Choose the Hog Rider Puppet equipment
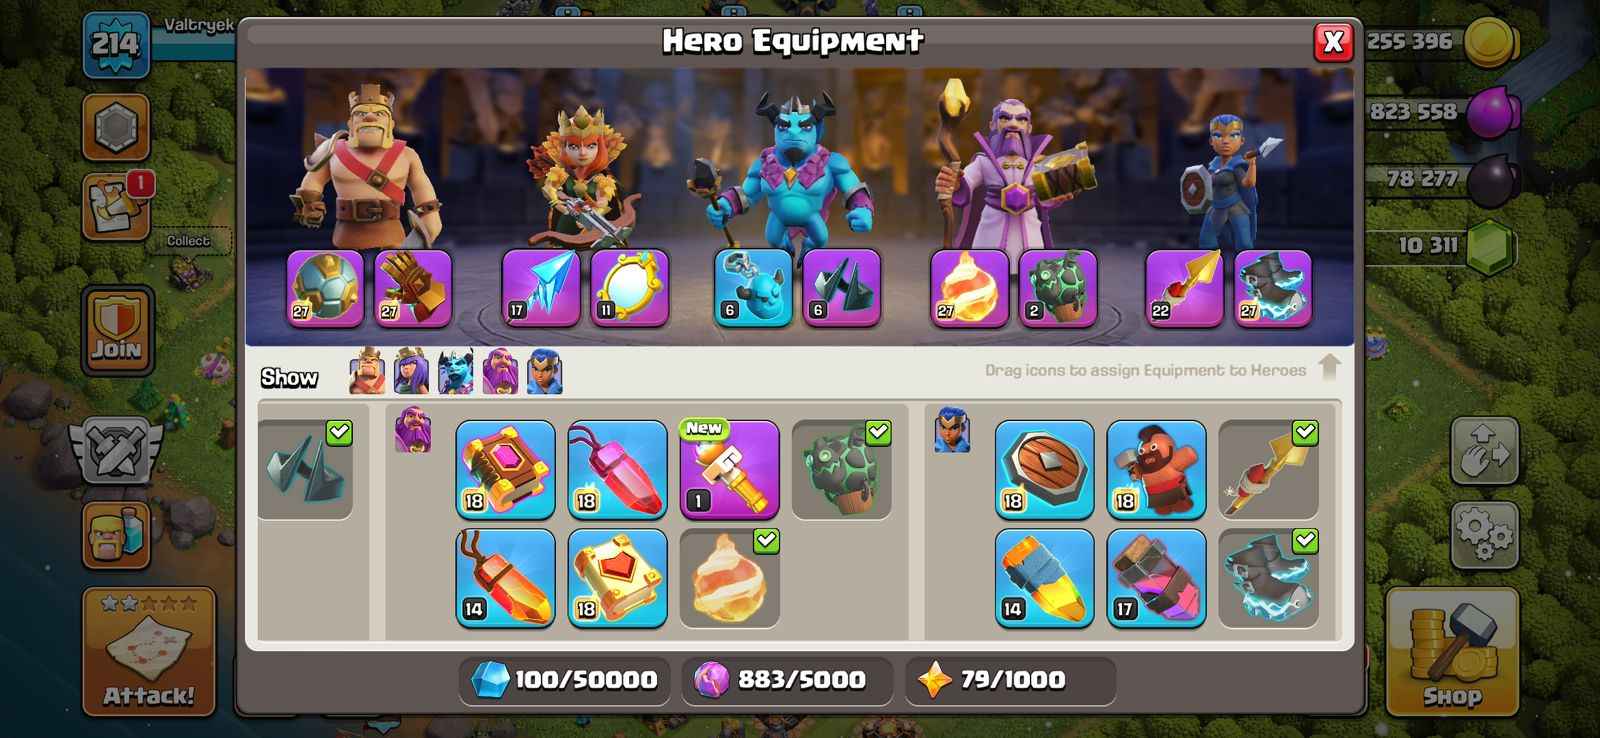The height and width of the screenshot is (738, 1600). [x=1156, y=469]
